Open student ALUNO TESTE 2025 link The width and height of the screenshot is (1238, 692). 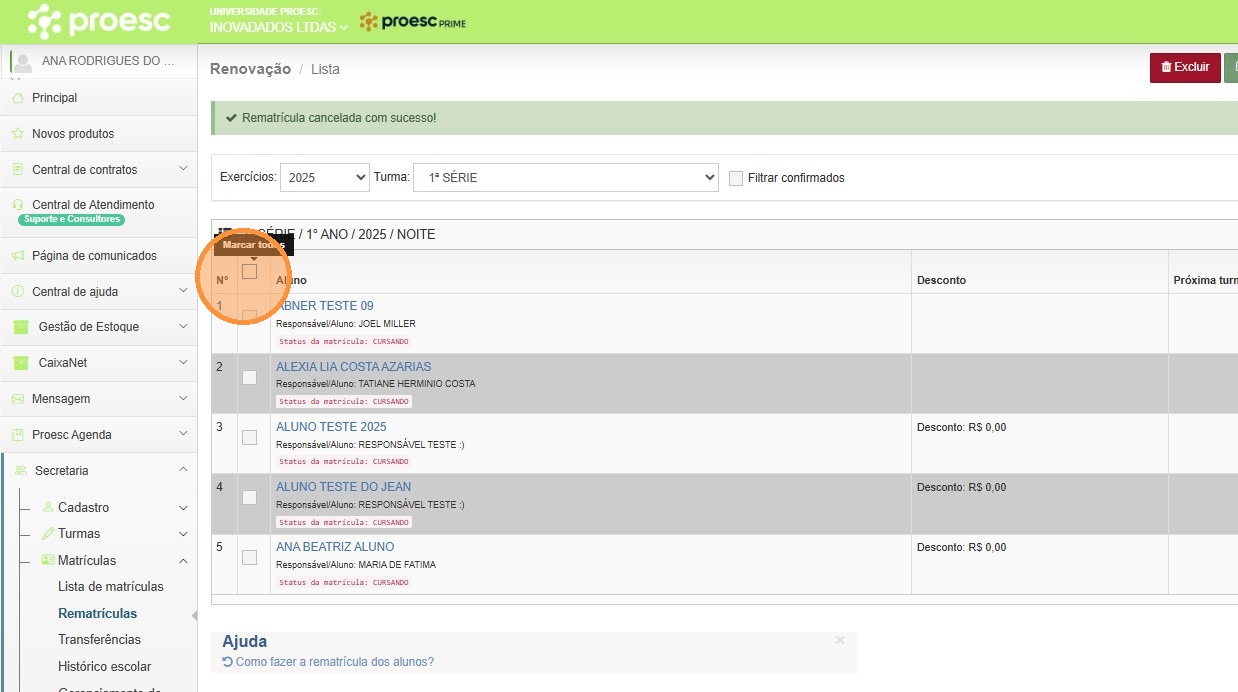pos(331,427)
